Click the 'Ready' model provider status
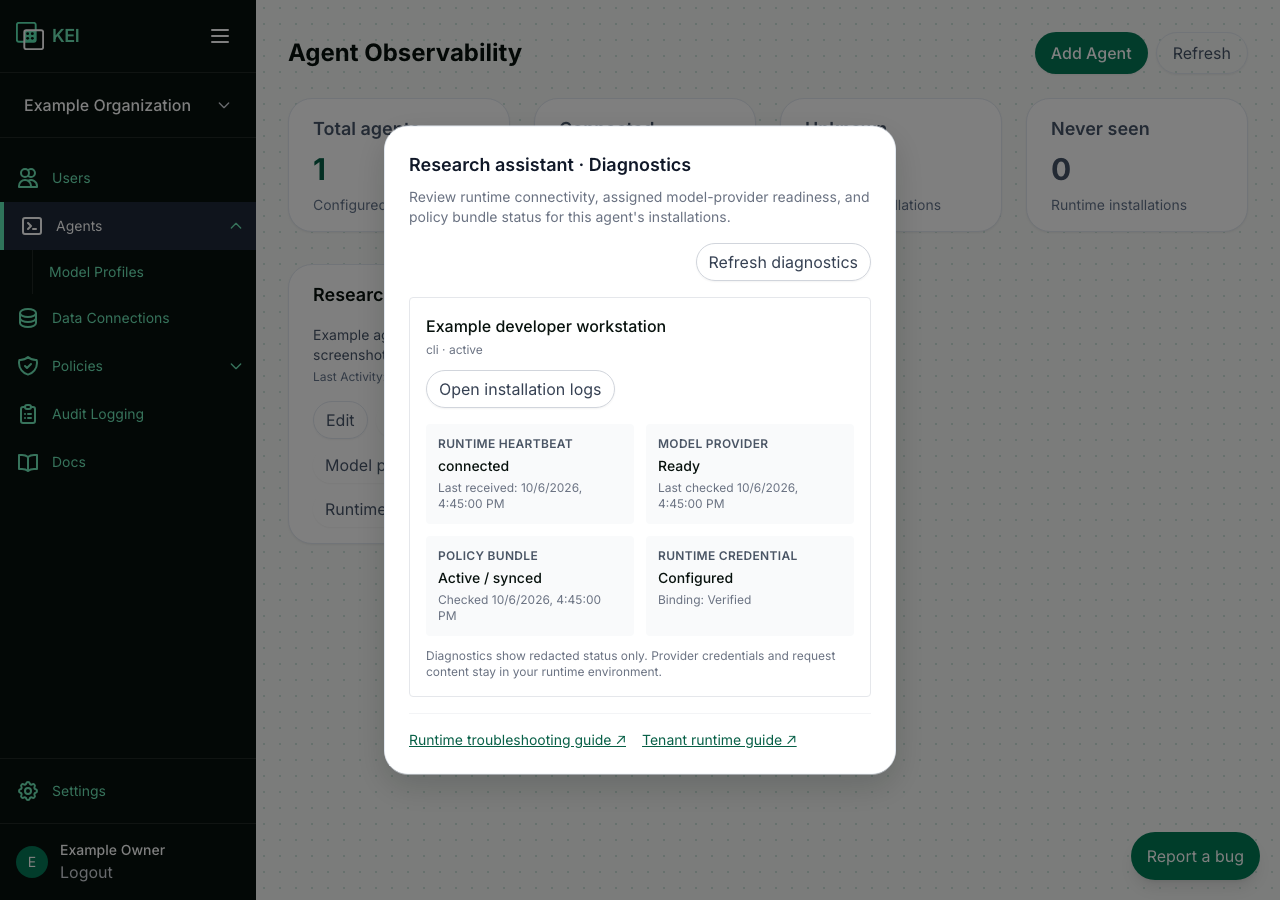The image size is (1280, 900). coord(679,466)
